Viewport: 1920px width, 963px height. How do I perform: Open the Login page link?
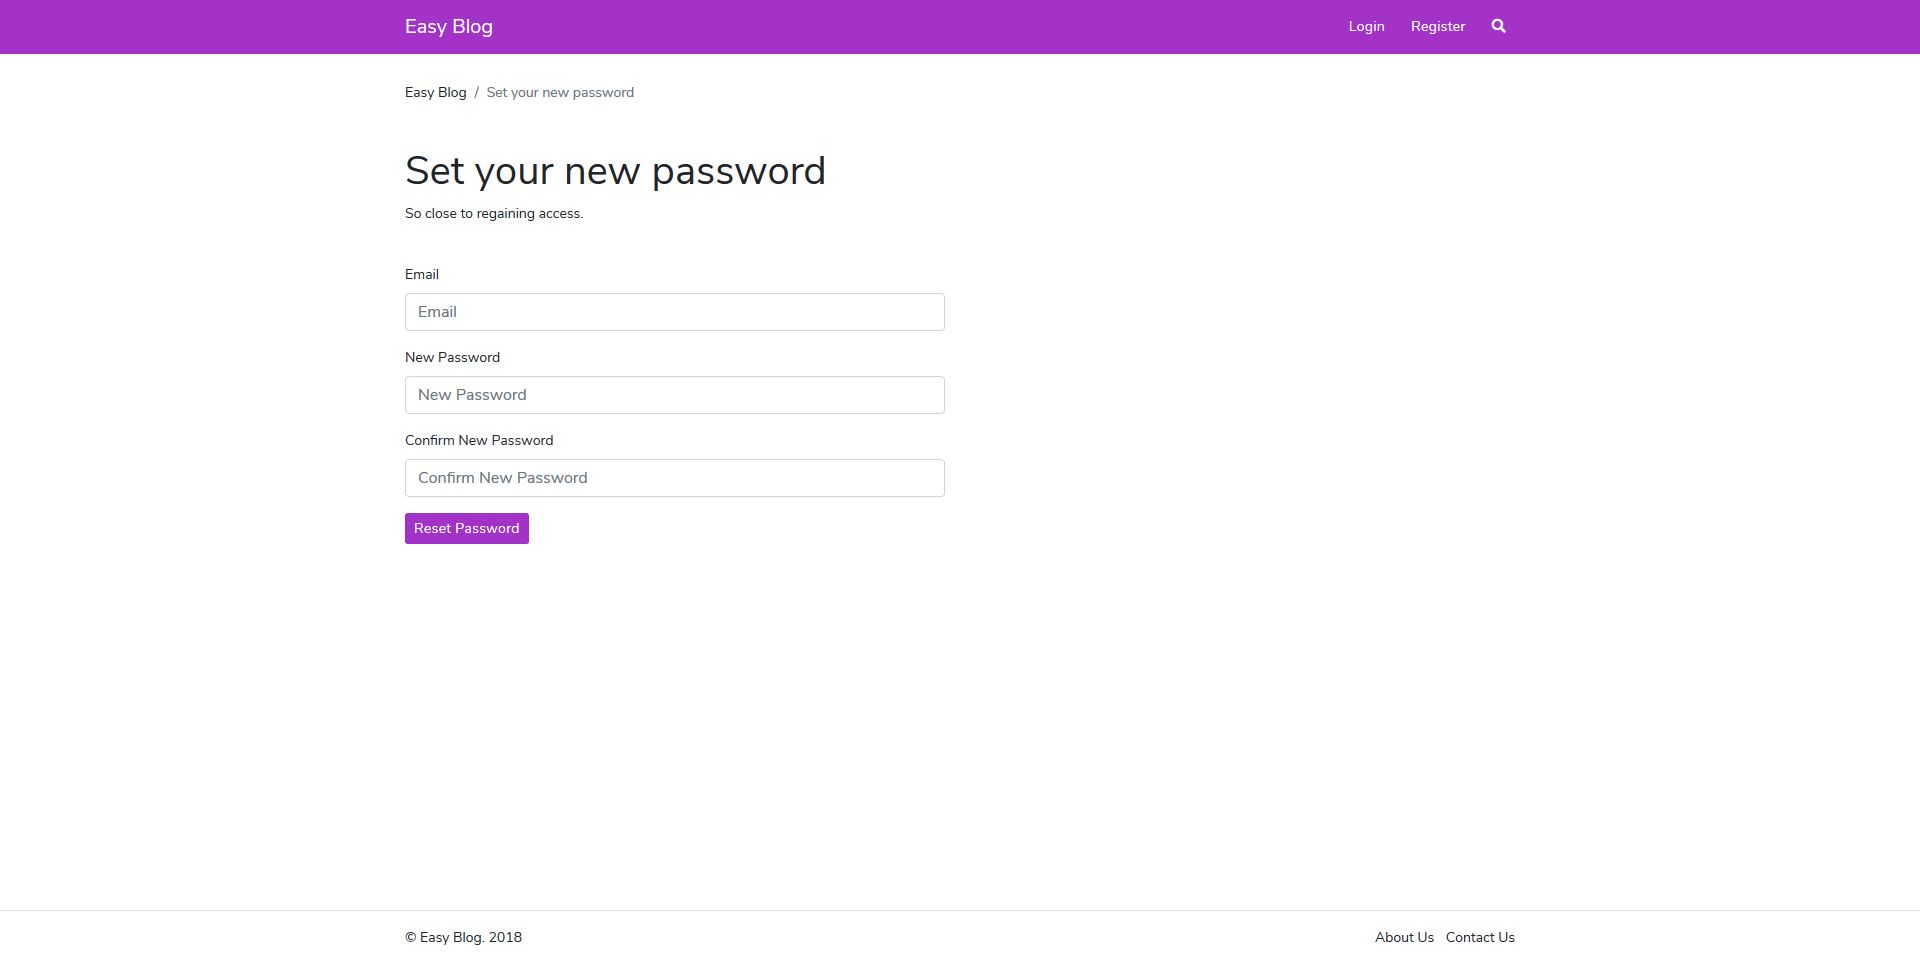(1366, 27)
